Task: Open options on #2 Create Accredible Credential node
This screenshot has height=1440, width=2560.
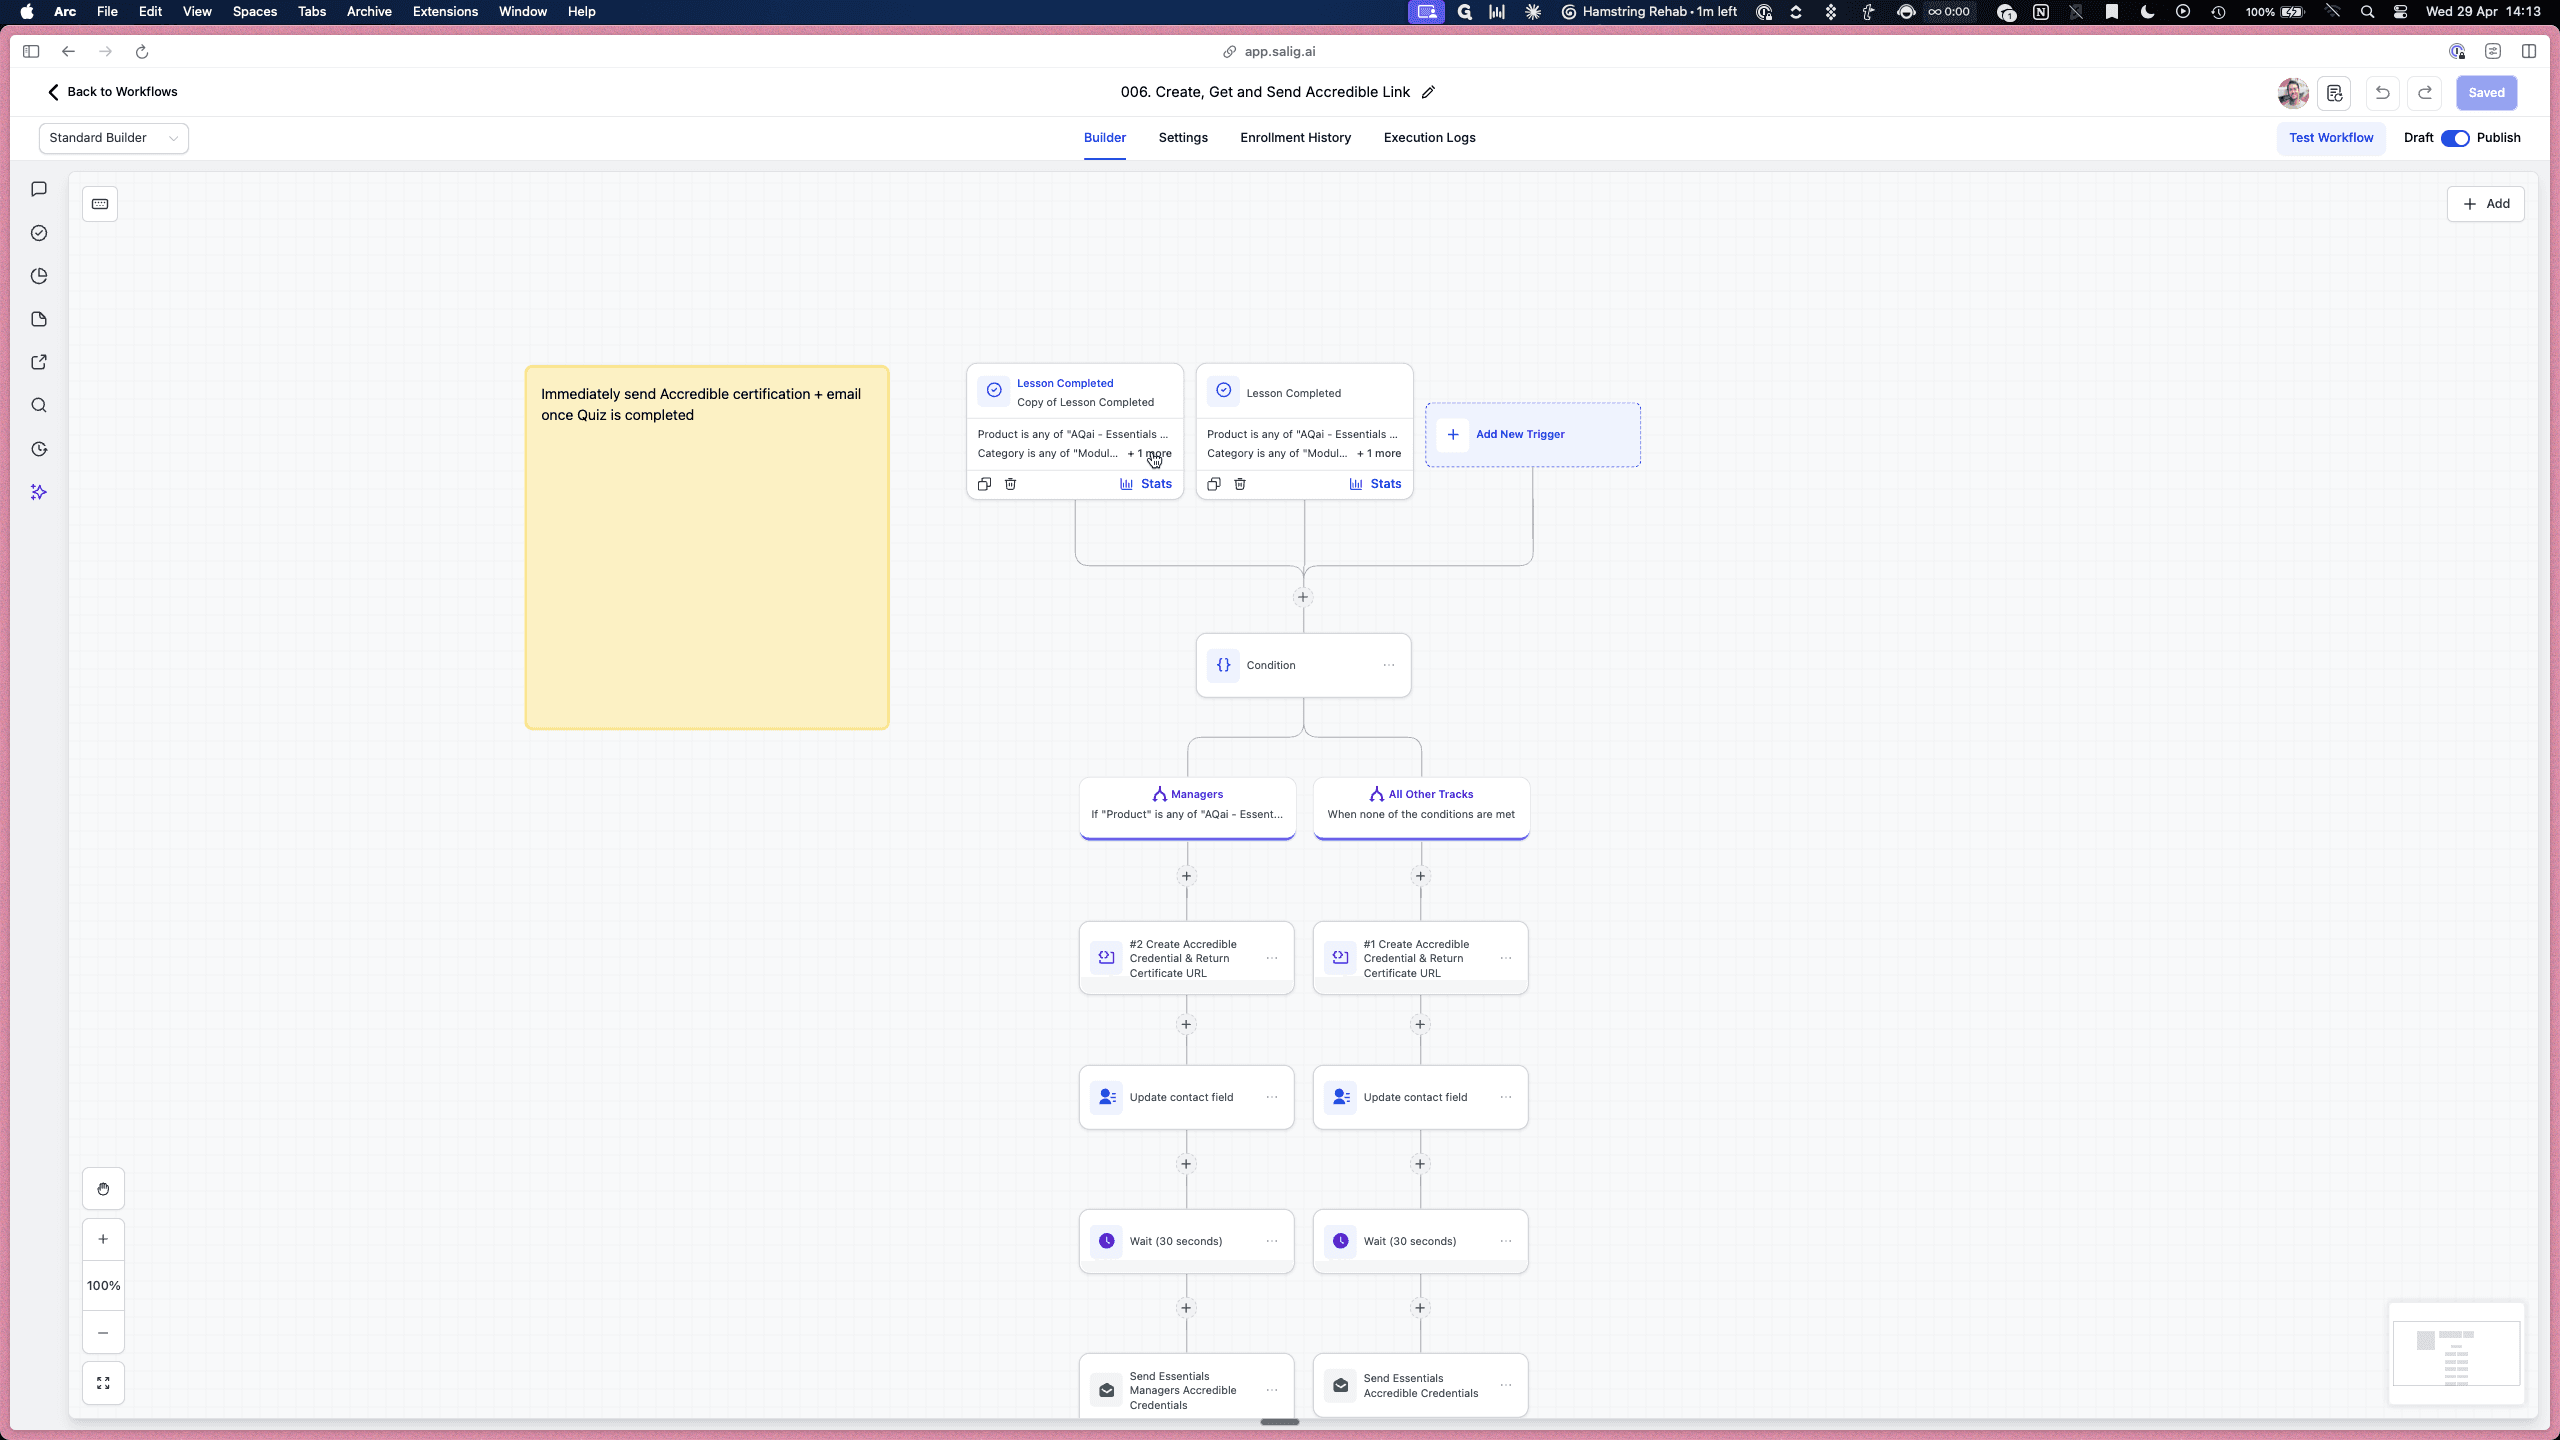Action: pyautogui.click(x=1272, y=958)
